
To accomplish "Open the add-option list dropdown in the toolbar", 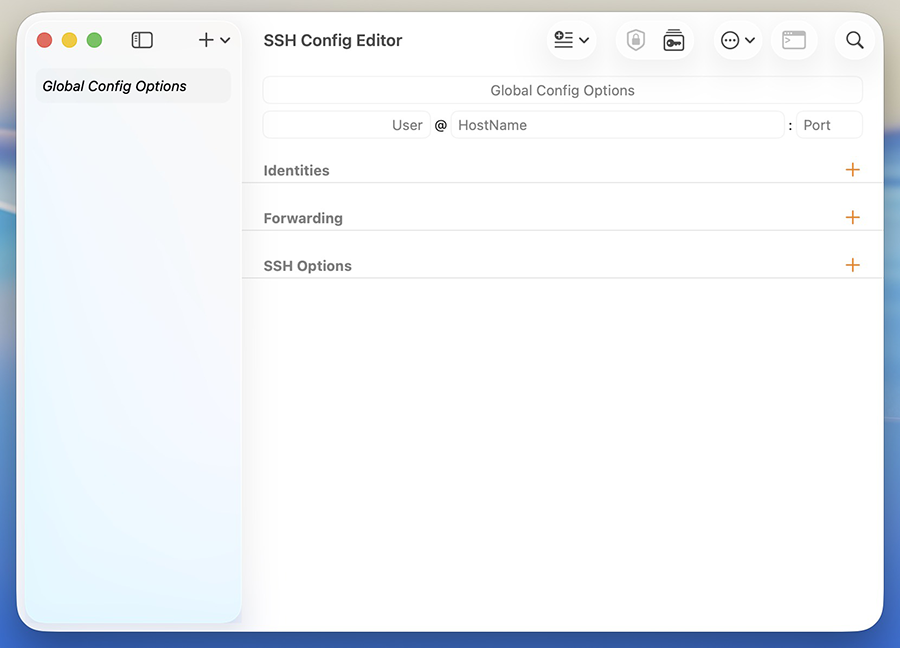I will click(571, 40).
